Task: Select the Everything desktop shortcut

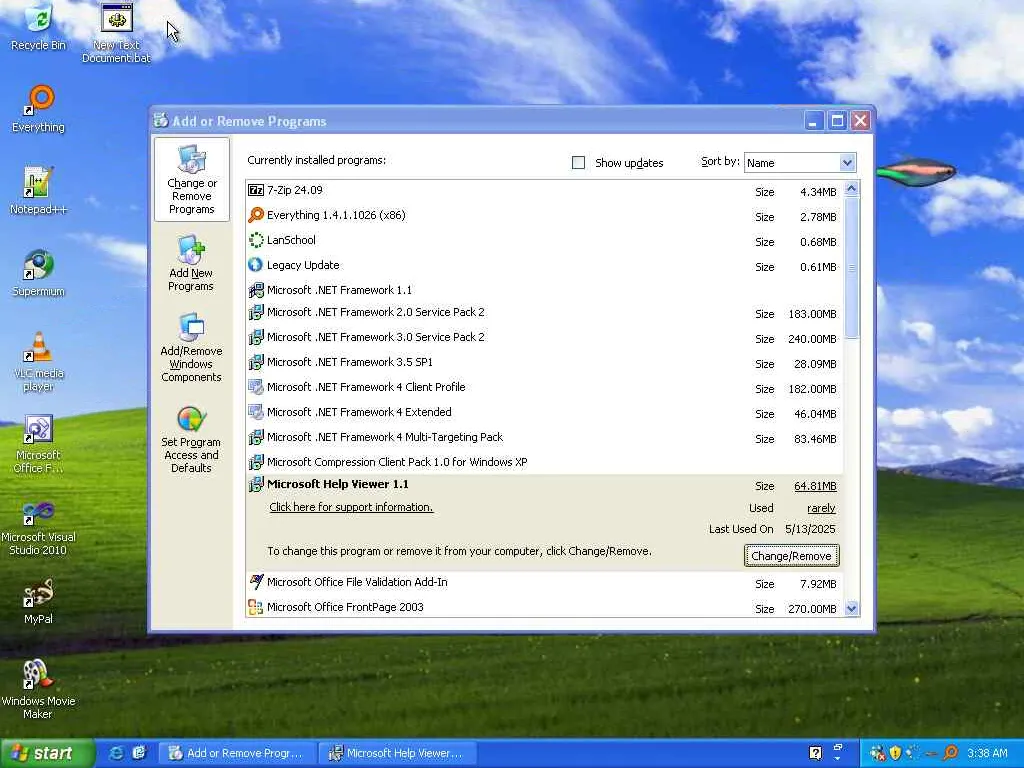Action: coord(39,109)
